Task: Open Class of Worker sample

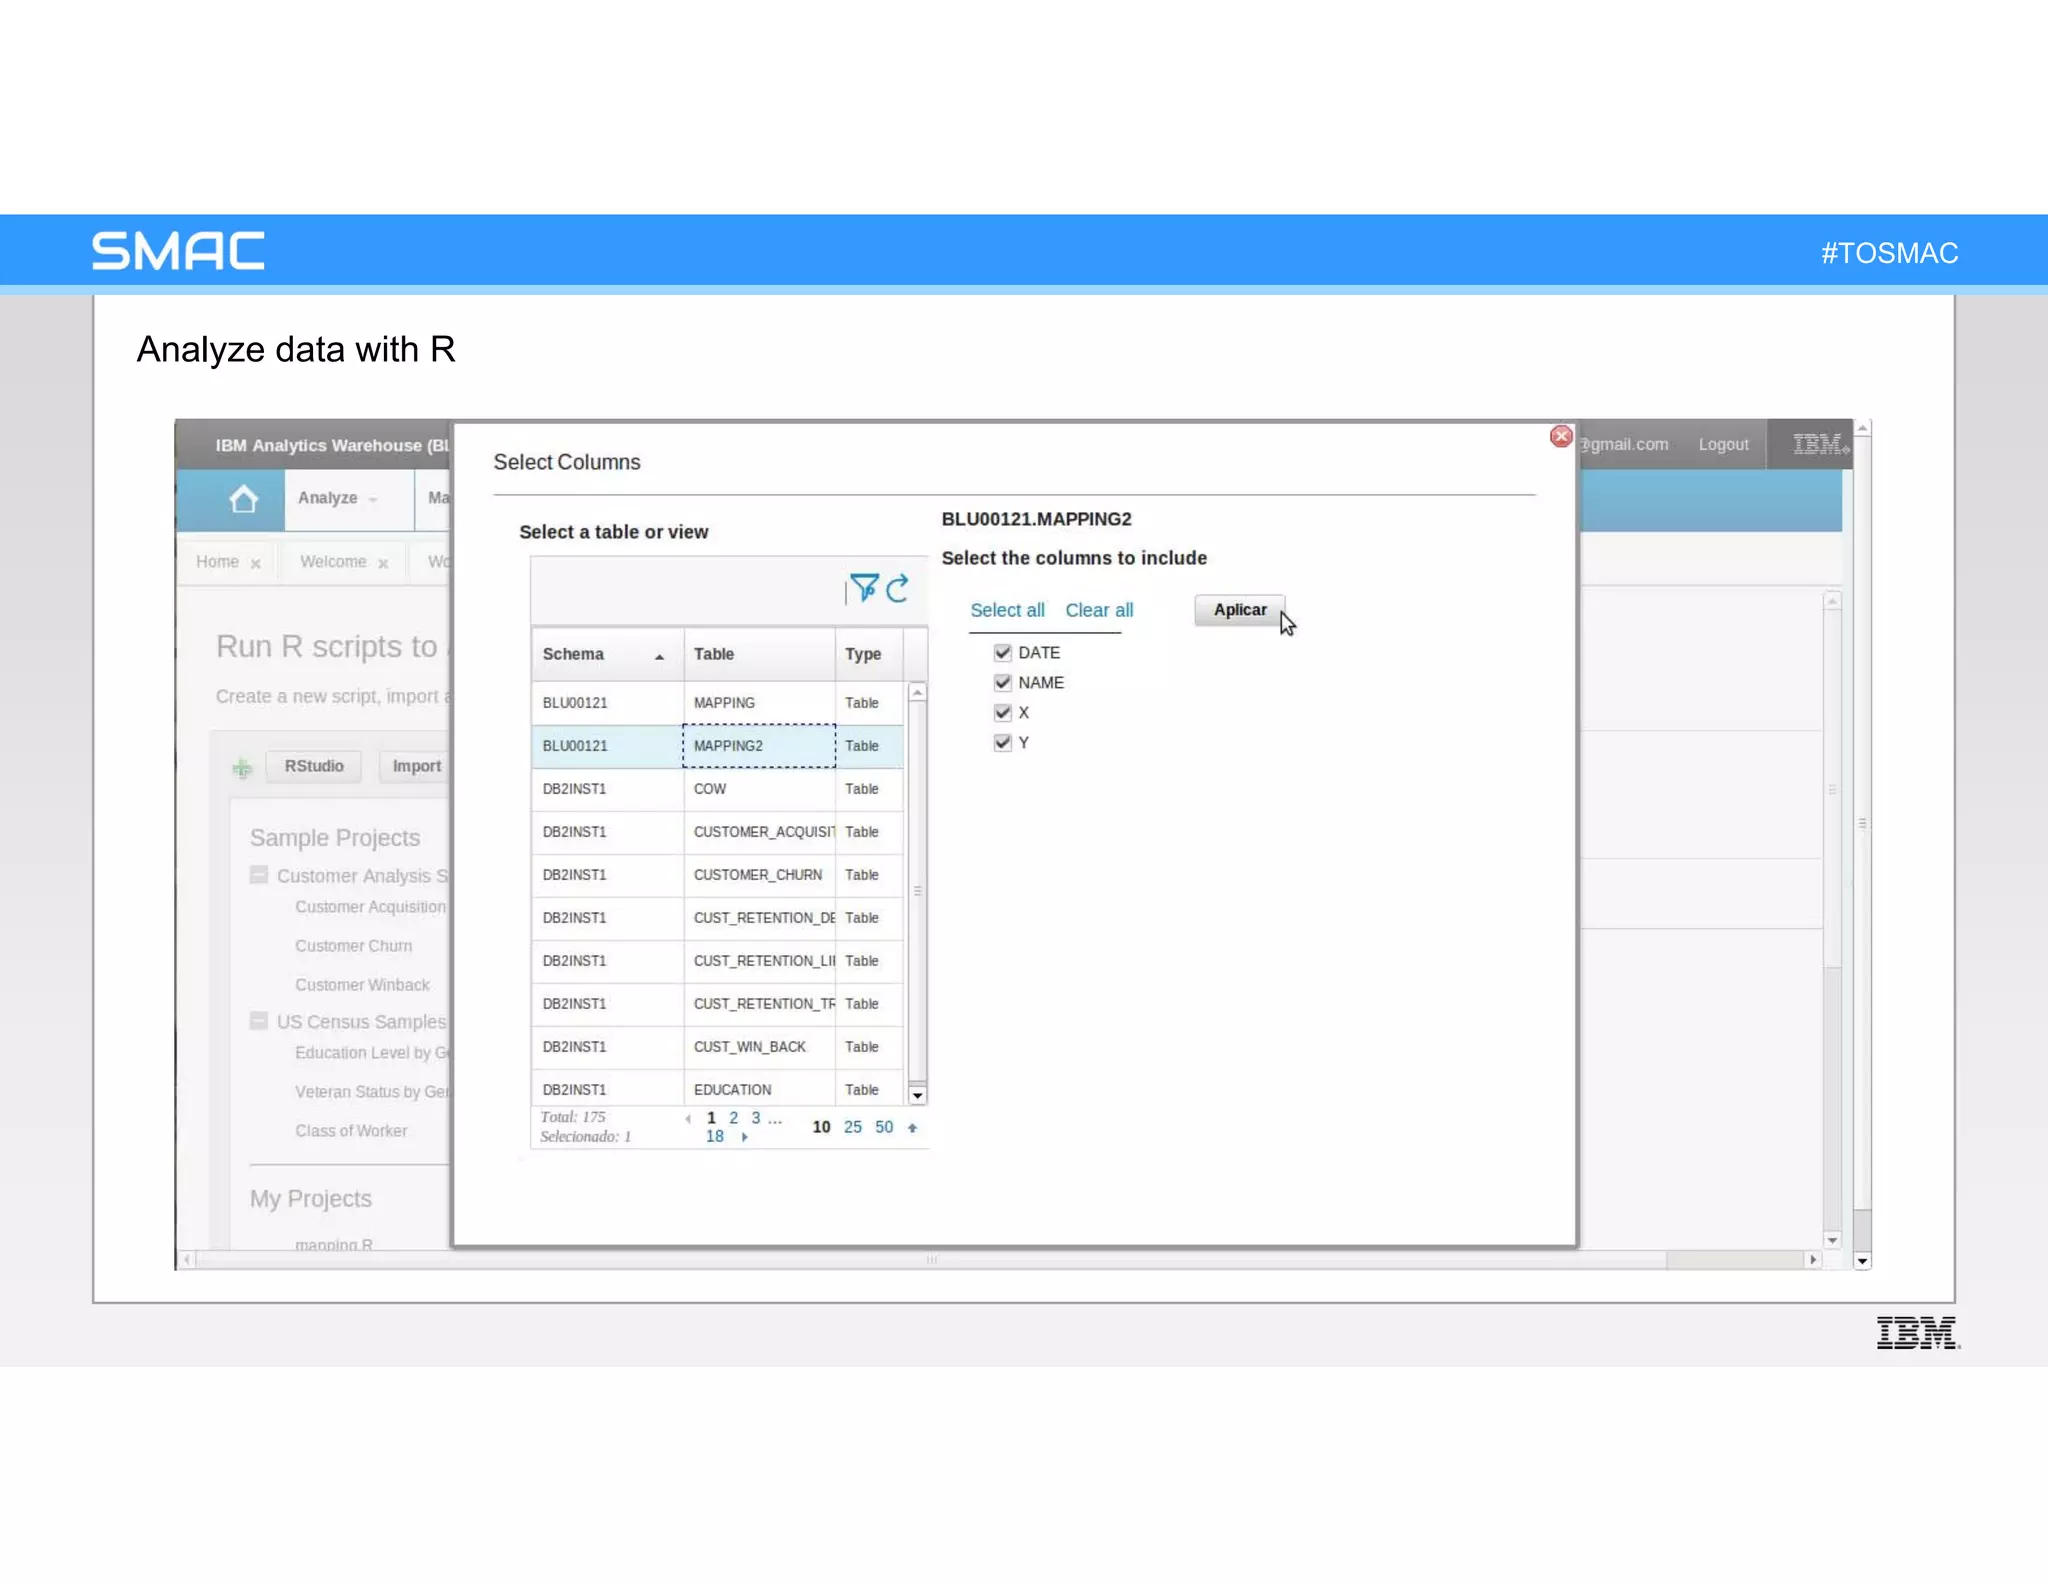Action: point(351,1131)
